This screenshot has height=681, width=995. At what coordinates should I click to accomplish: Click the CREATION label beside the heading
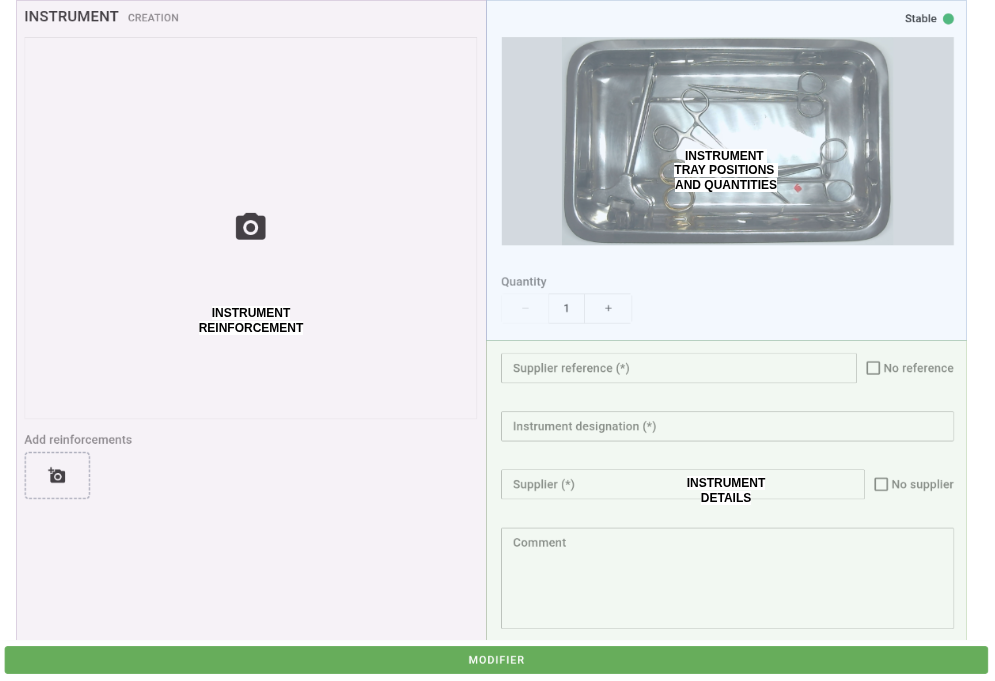click(x=153, y=18)
